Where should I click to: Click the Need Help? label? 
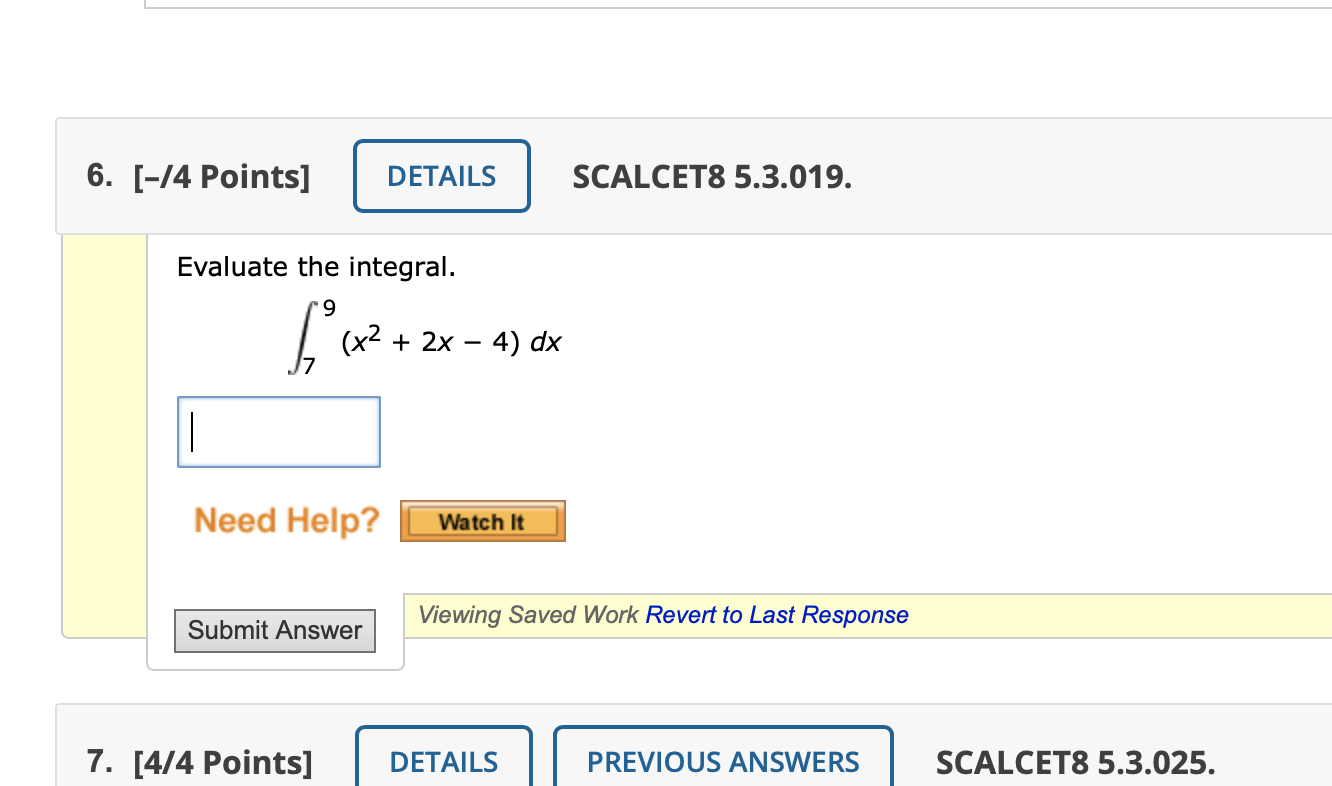coord(285,520)
